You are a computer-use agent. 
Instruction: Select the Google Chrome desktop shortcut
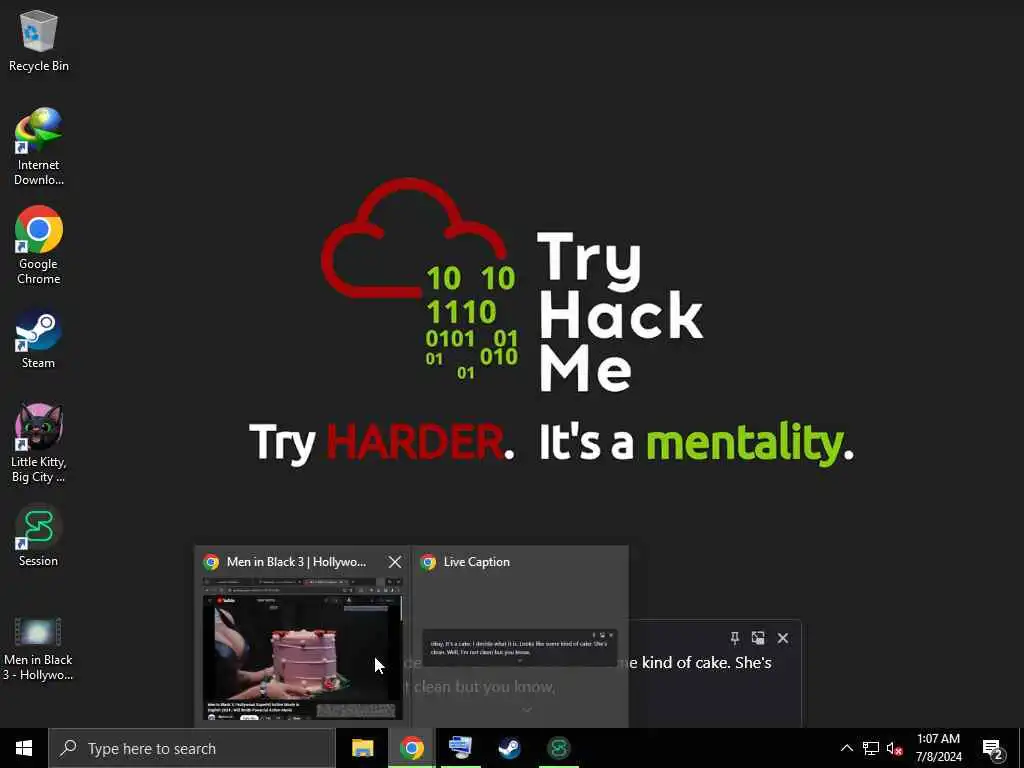pos(39,246)
